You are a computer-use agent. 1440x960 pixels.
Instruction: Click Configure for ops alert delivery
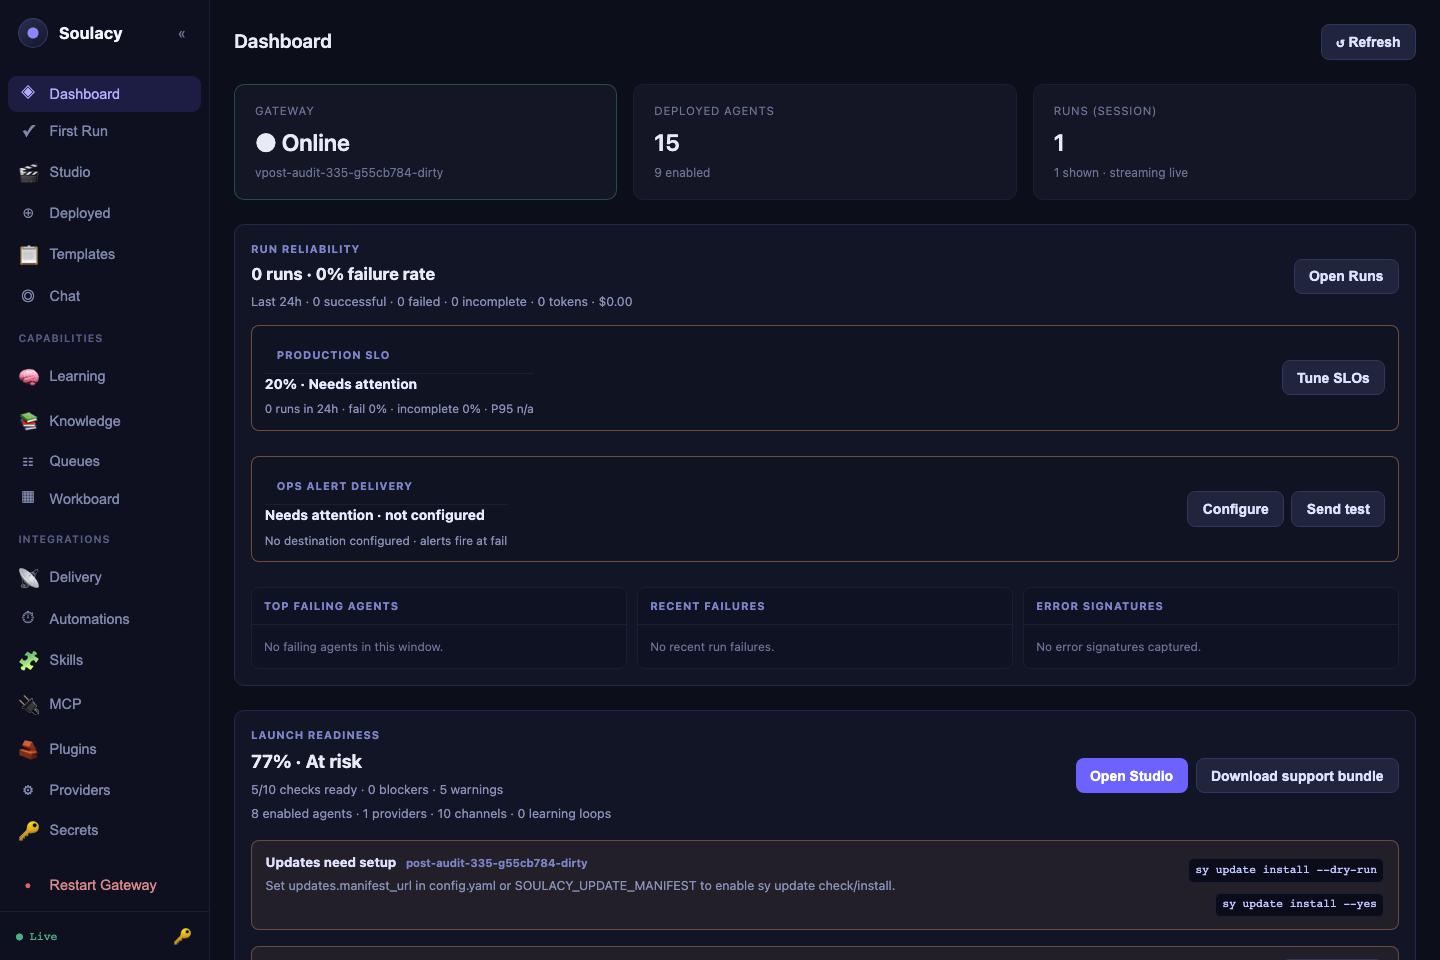(1235, 509)
